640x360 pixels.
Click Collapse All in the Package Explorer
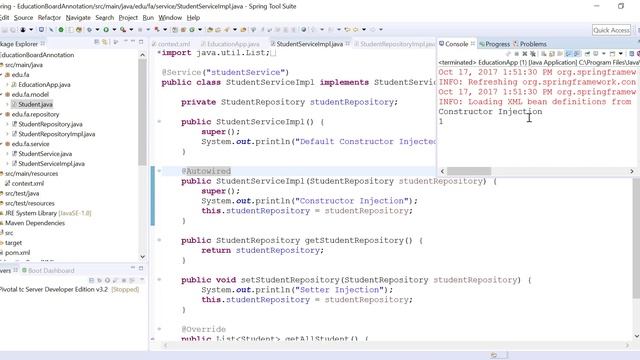point(97,42)
